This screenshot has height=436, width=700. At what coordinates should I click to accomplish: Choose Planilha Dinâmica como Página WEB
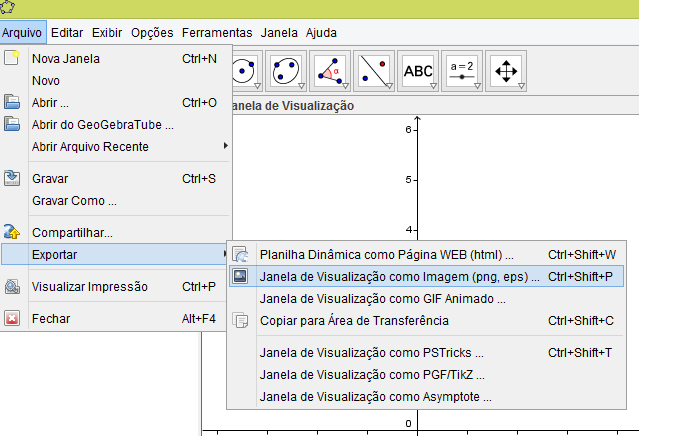(386, 254)
